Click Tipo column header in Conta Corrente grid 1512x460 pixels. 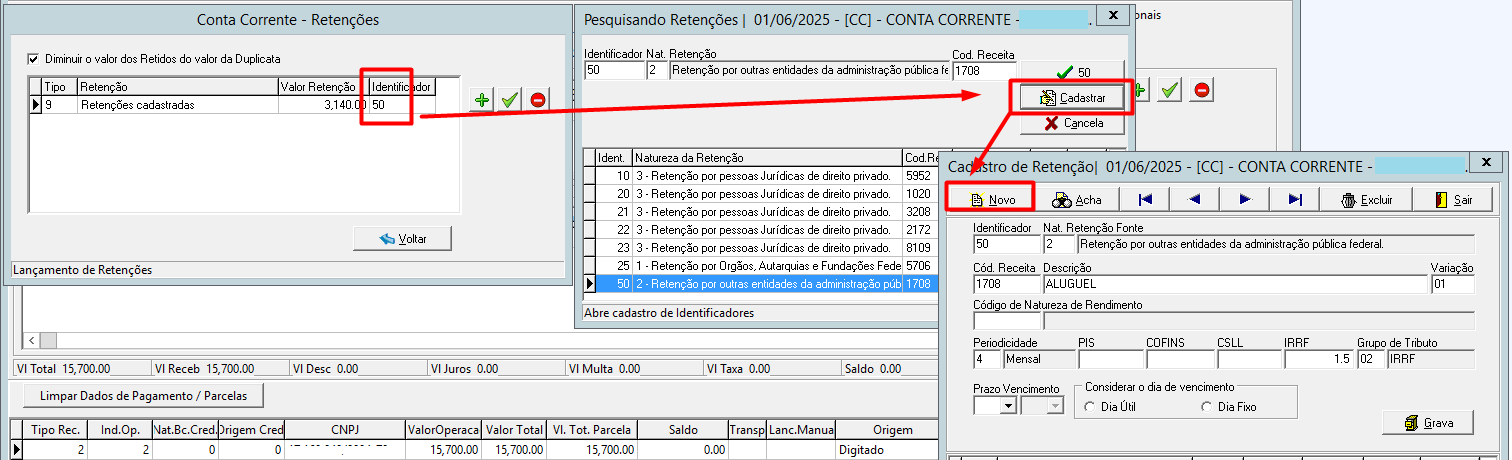[x=60, y=88]
